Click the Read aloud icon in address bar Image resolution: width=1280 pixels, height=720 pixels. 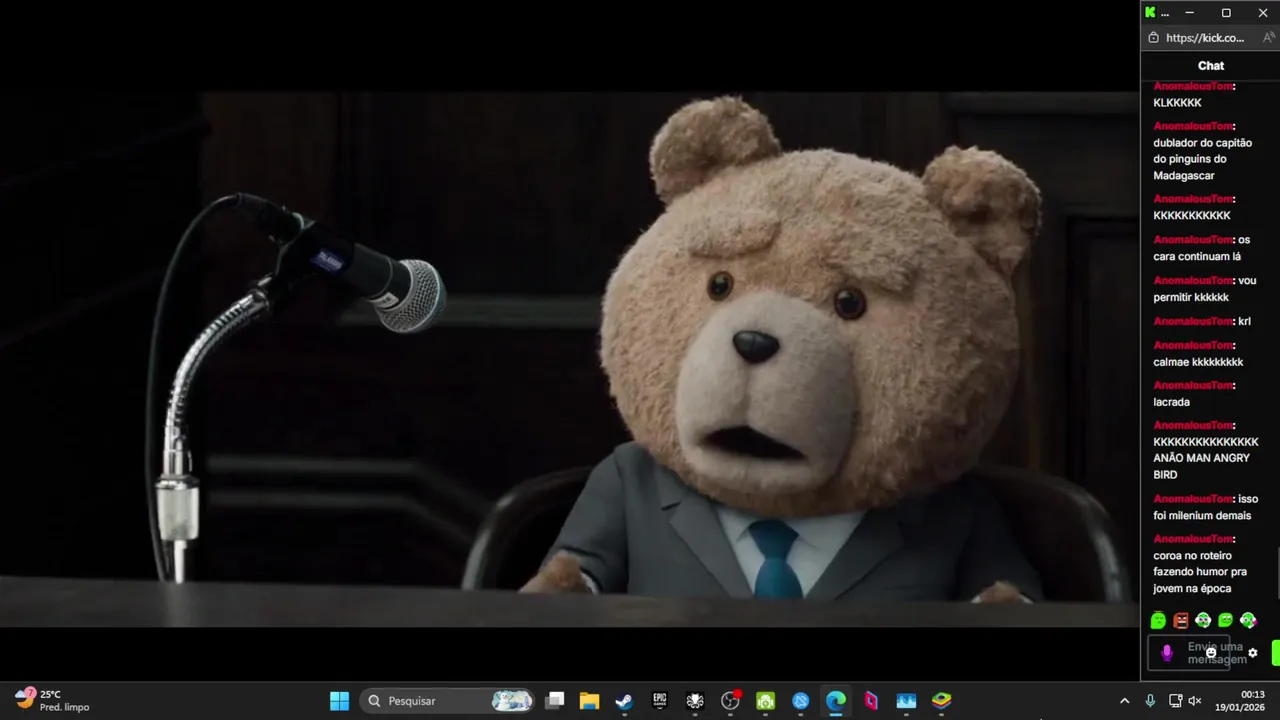(1268, 38)
